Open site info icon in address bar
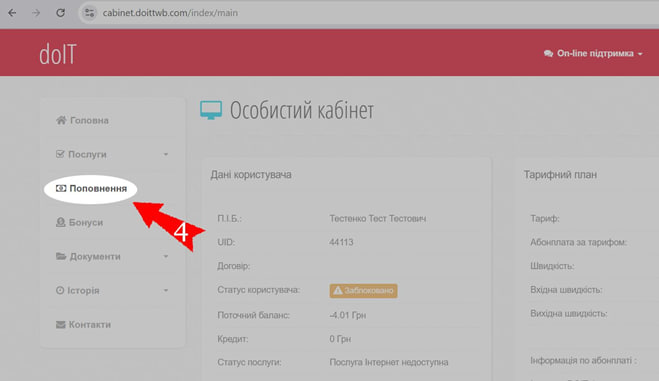Viewport: 659px width, 381px height. coord(89,13)
